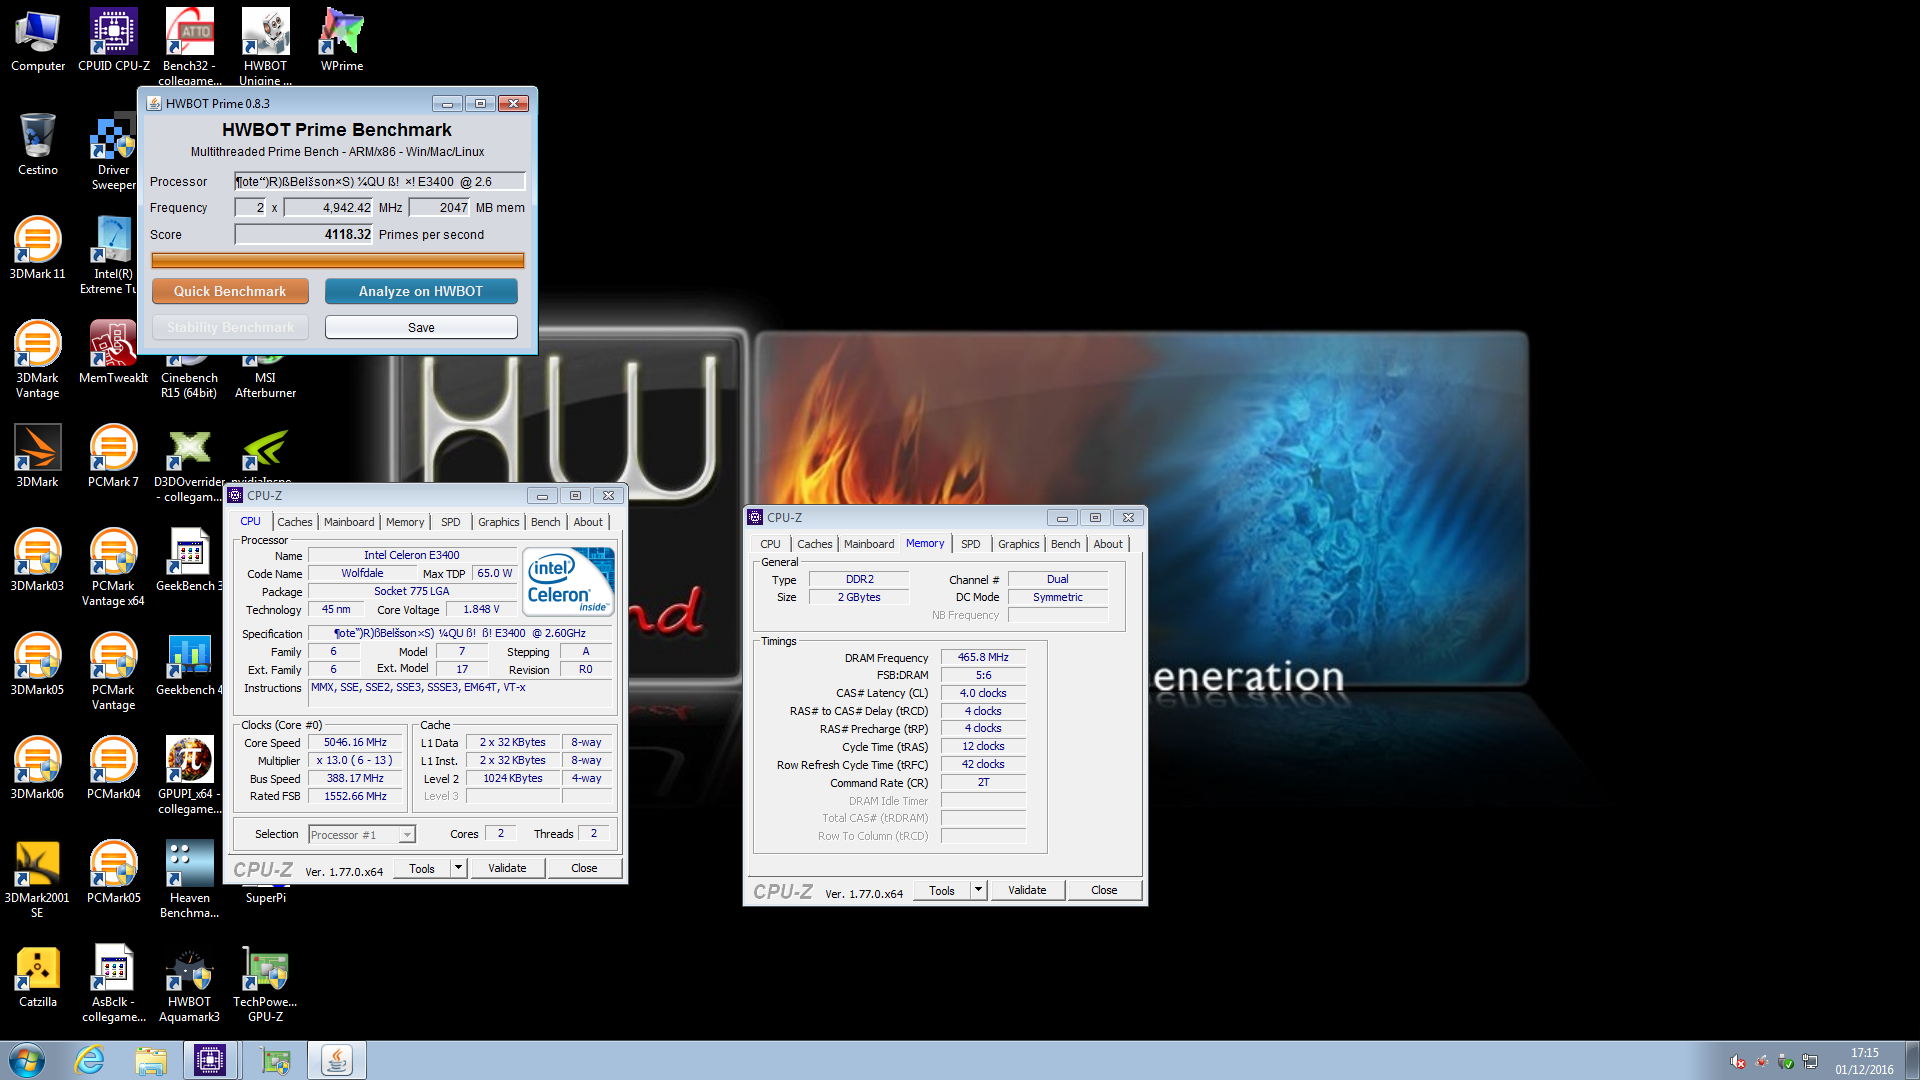Viewport: 1920px width, 1080px height.
Task: Open AsBclk desktop shortcut
Action: click(x=113, y=982)
